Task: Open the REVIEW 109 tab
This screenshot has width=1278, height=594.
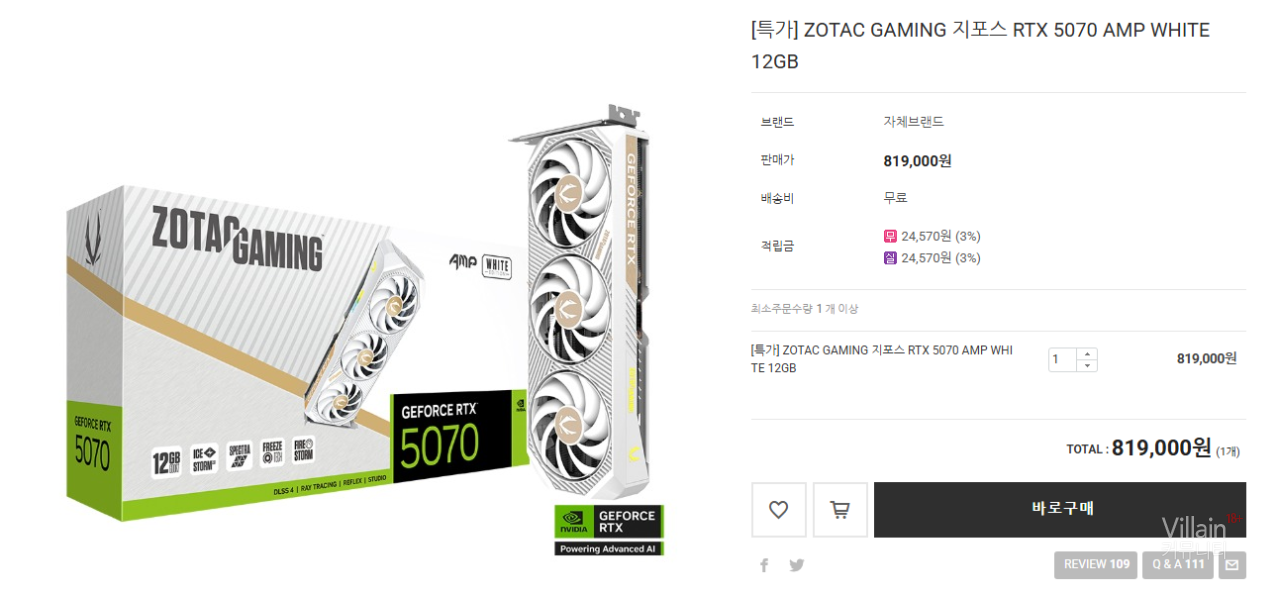Action: (x=1096, y=565)
